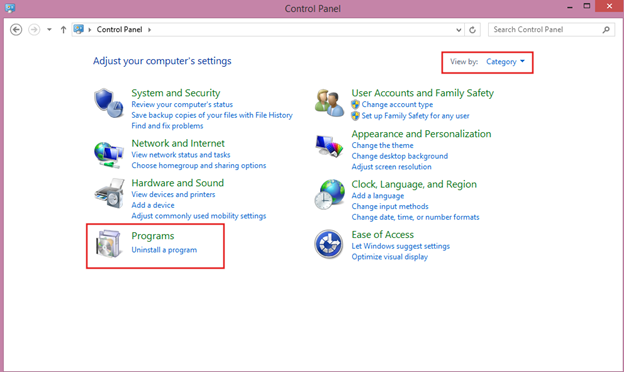This screenshot has height=372, width=624.
Task: Open Clock, Language, and Region heading
Action: click(414, 184)
